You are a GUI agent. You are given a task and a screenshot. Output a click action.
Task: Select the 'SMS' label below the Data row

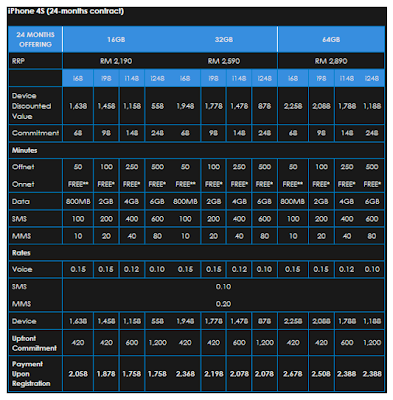[x=19, y=219]
